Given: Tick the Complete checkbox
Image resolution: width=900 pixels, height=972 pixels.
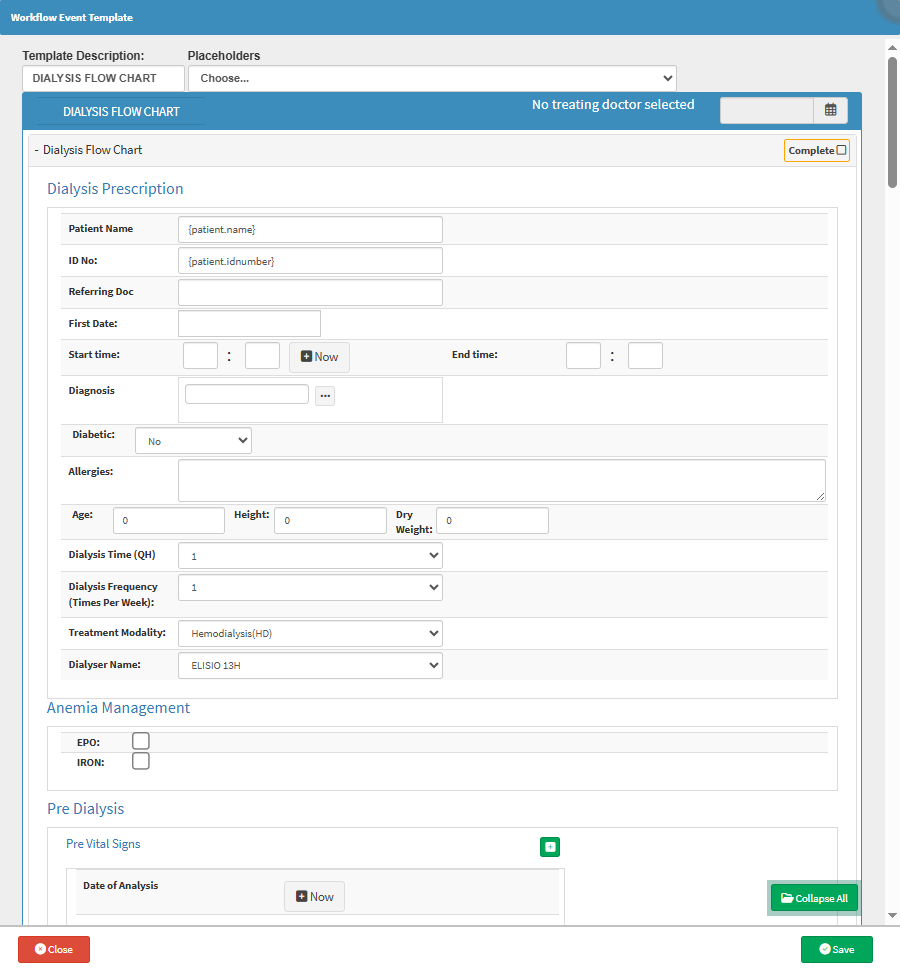Looking at the screenshot, I should click(841, 150).
